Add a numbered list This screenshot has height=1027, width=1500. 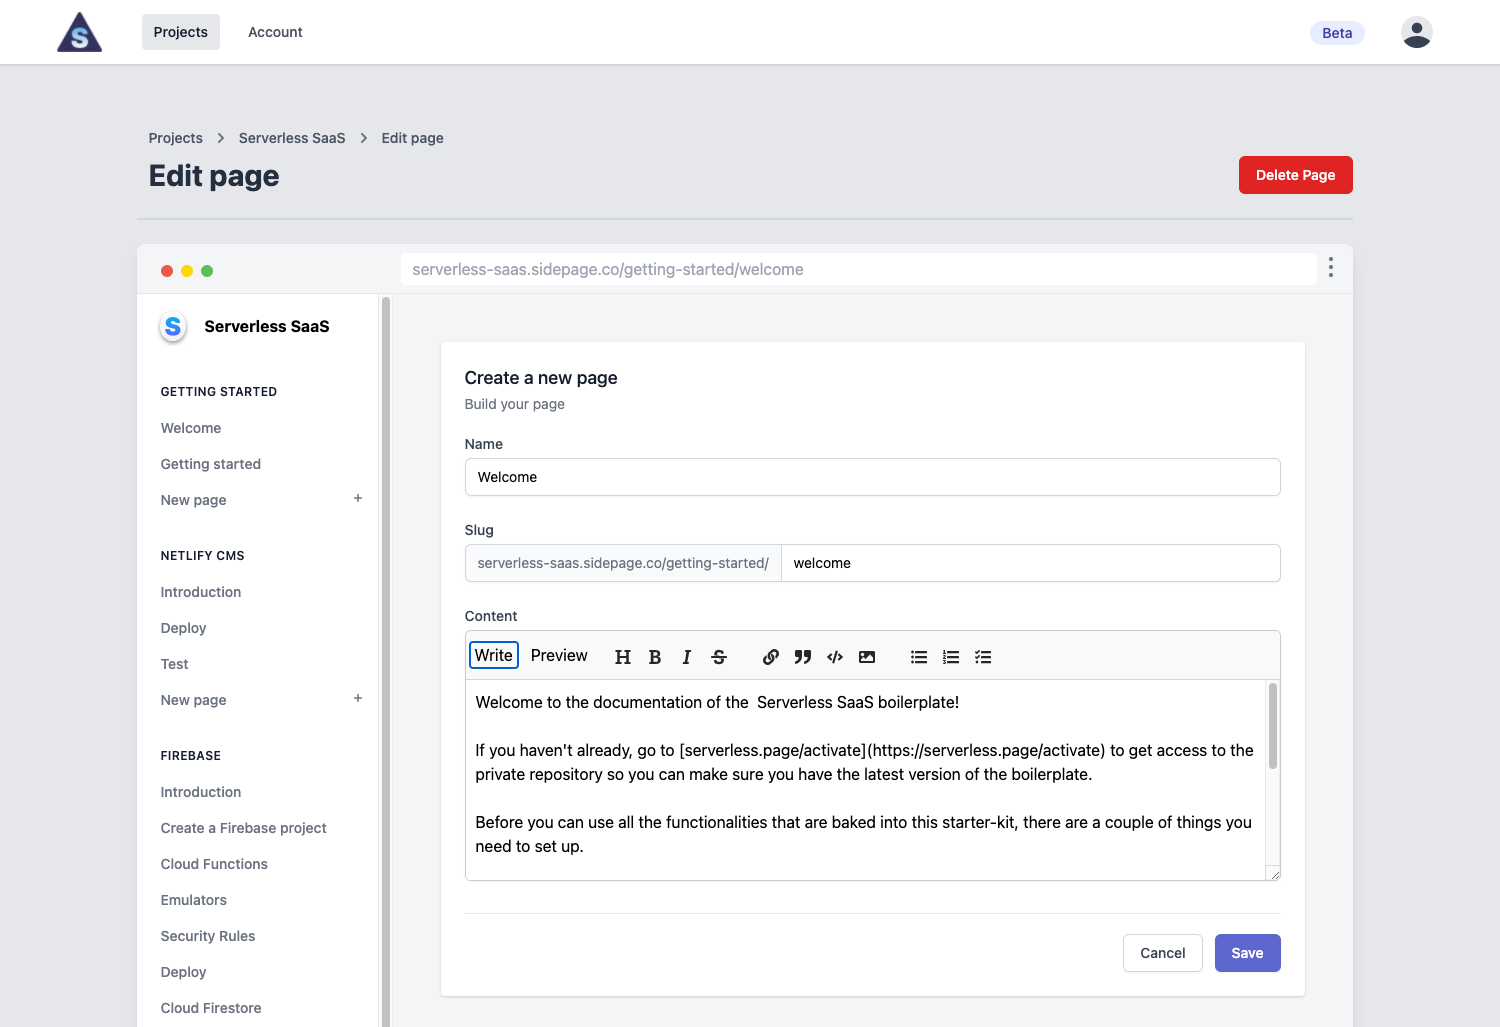click(x=951, y=657)
